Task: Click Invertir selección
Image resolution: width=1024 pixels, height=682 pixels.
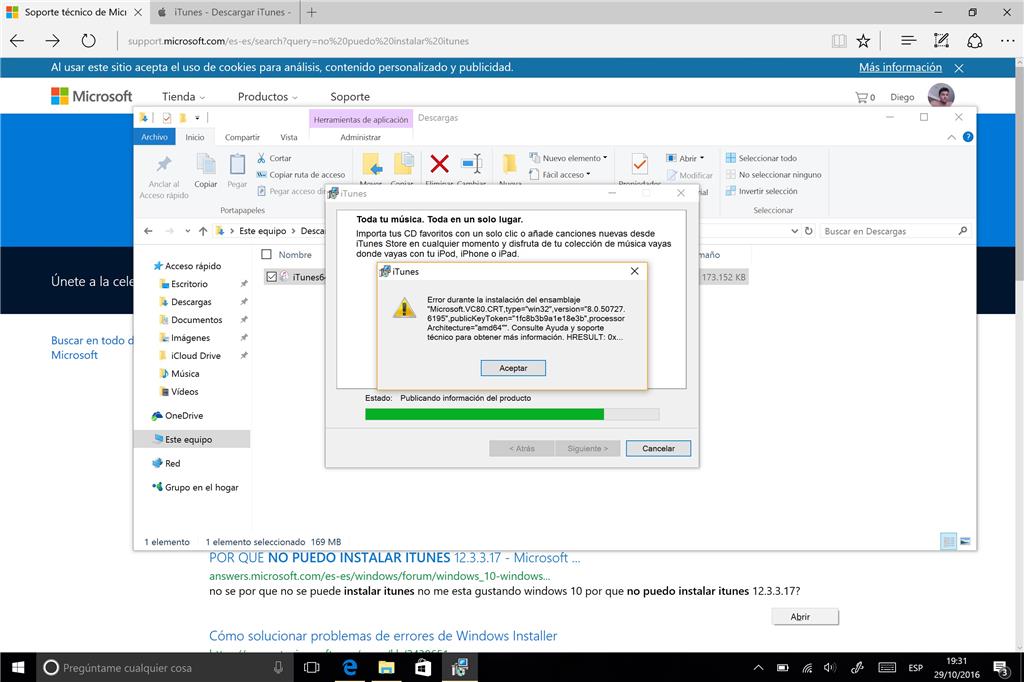Action: pyautogui.click(x=761, y=191)
